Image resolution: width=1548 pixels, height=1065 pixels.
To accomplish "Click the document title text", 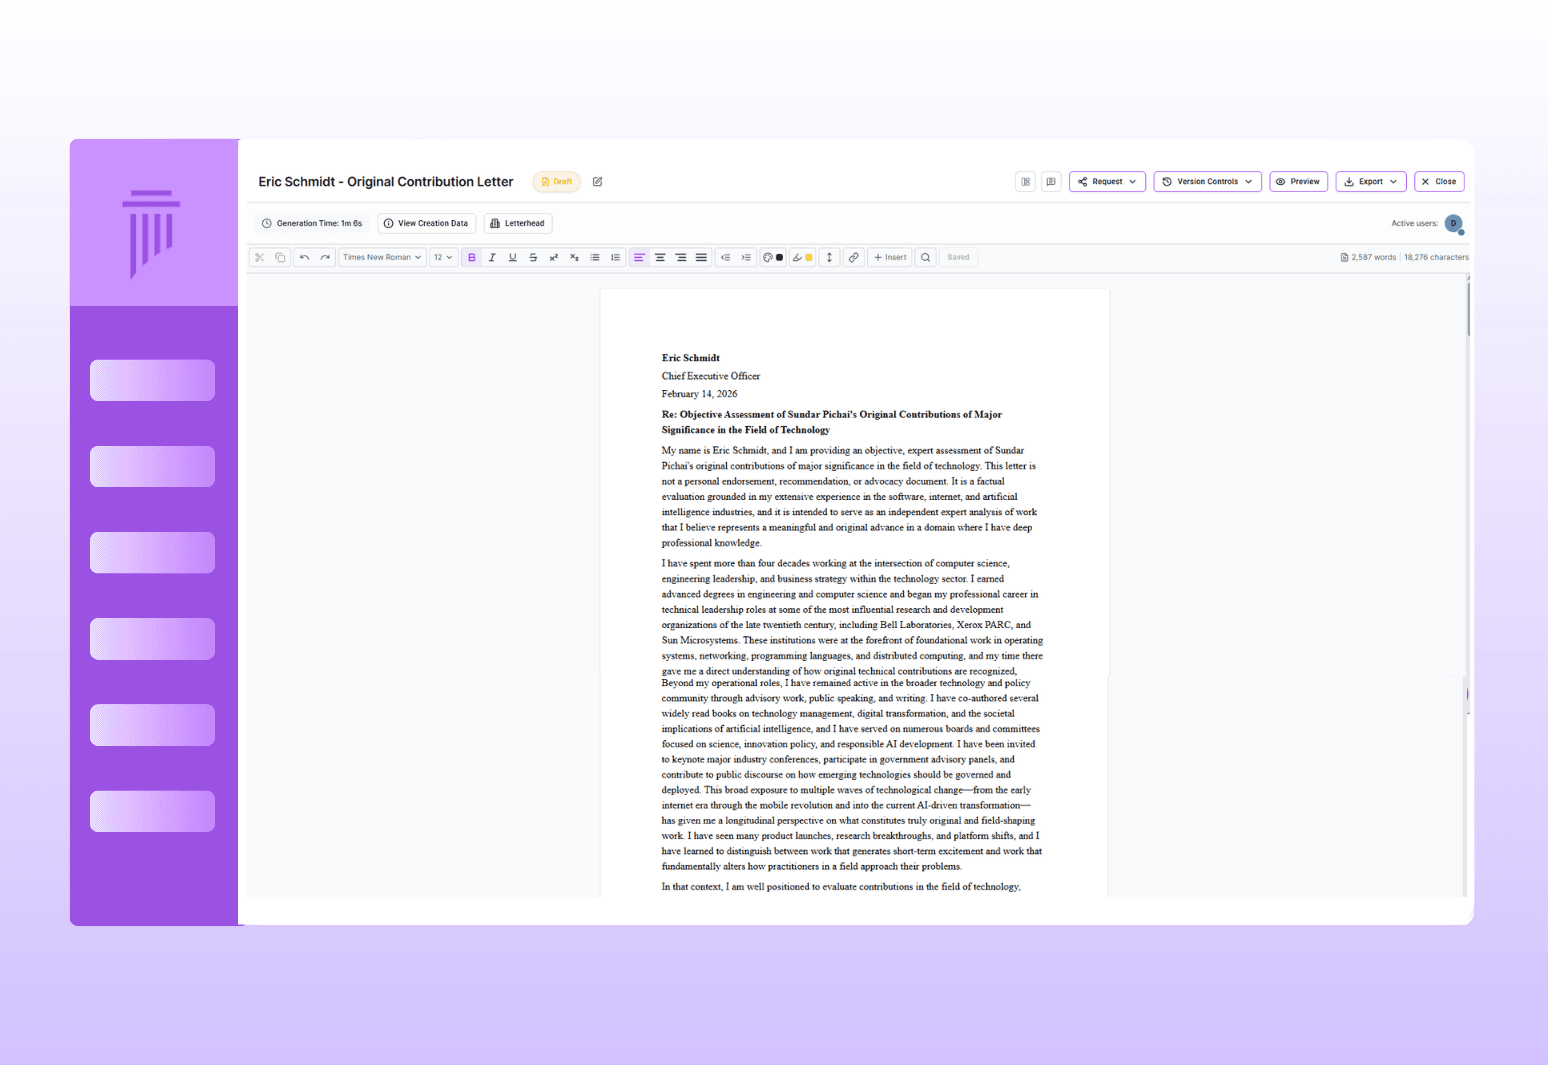I will click(x=386, y=182).
